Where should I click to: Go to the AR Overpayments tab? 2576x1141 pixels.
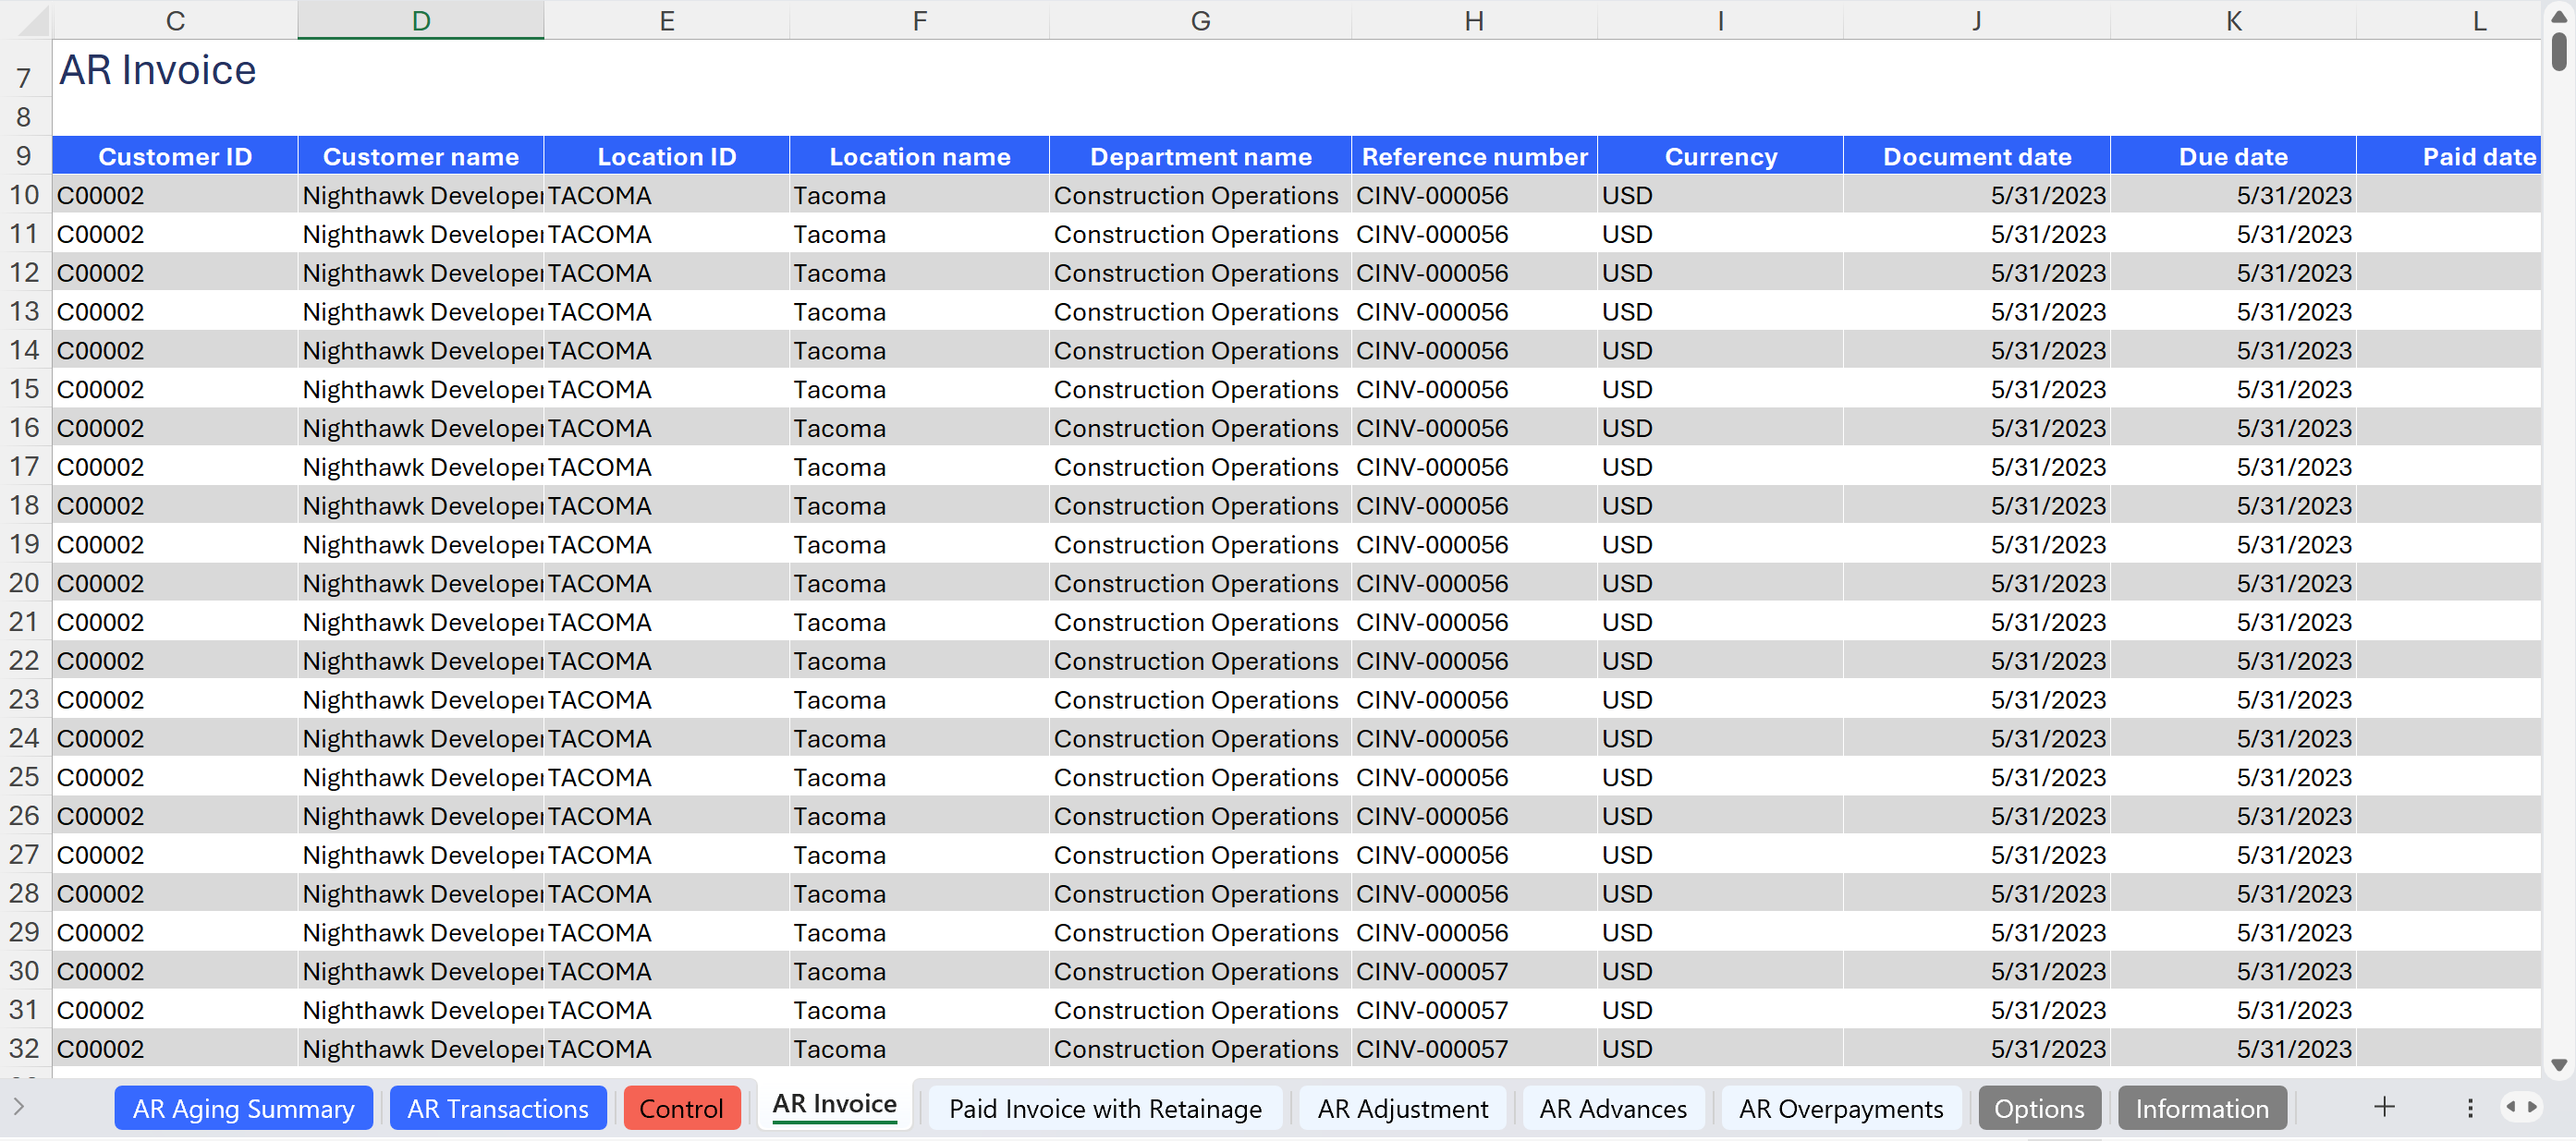1840,1108
